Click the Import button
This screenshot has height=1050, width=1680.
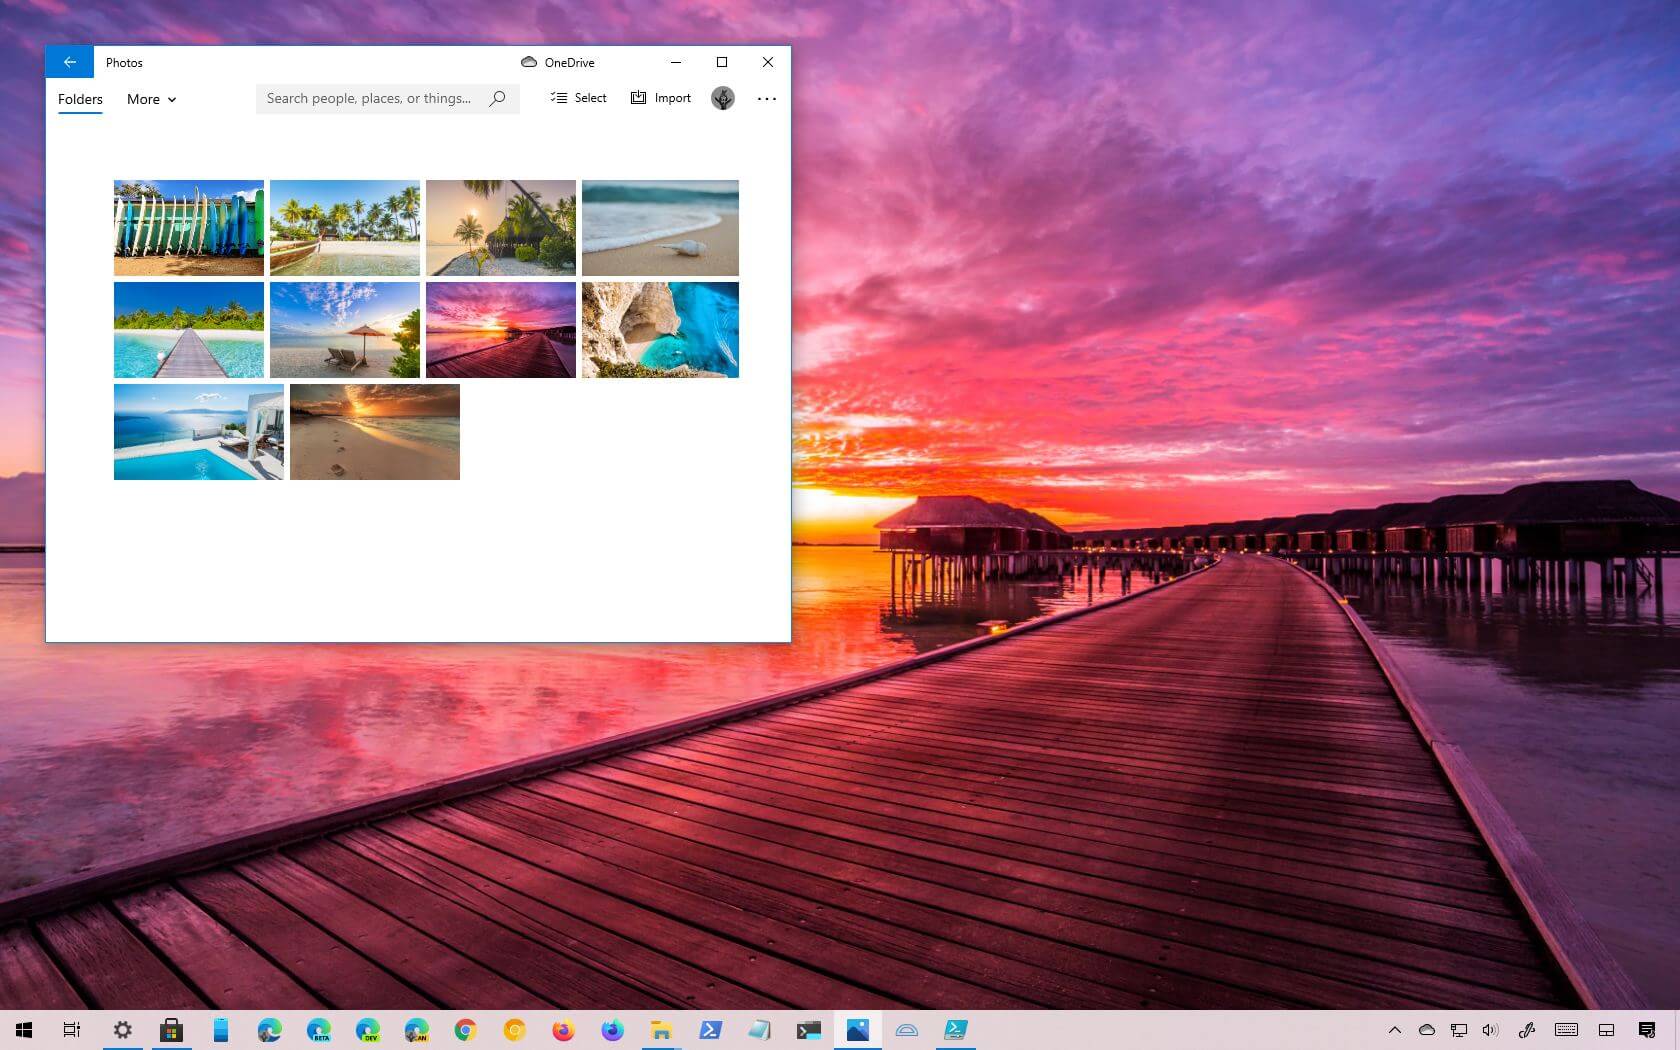tap(660, 97)
